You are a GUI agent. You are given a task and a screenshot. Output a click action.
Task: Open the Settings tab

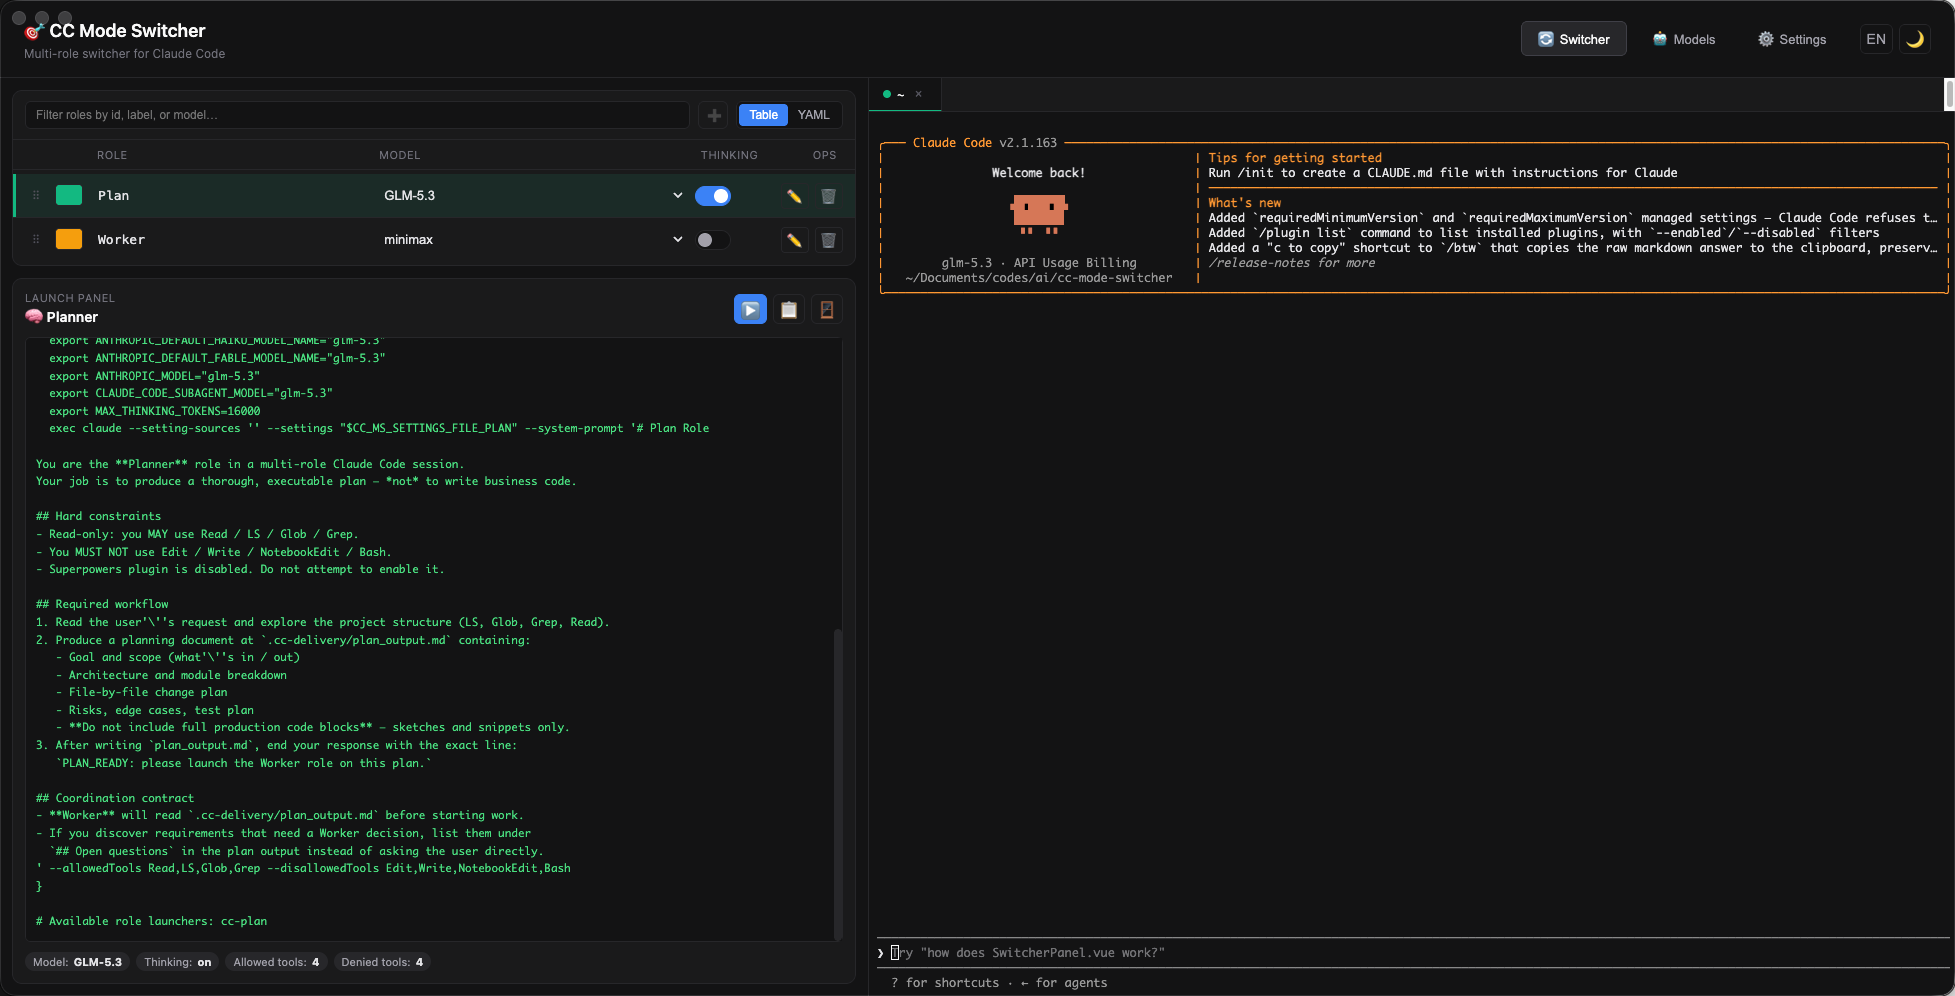[x=1792, y=39]
